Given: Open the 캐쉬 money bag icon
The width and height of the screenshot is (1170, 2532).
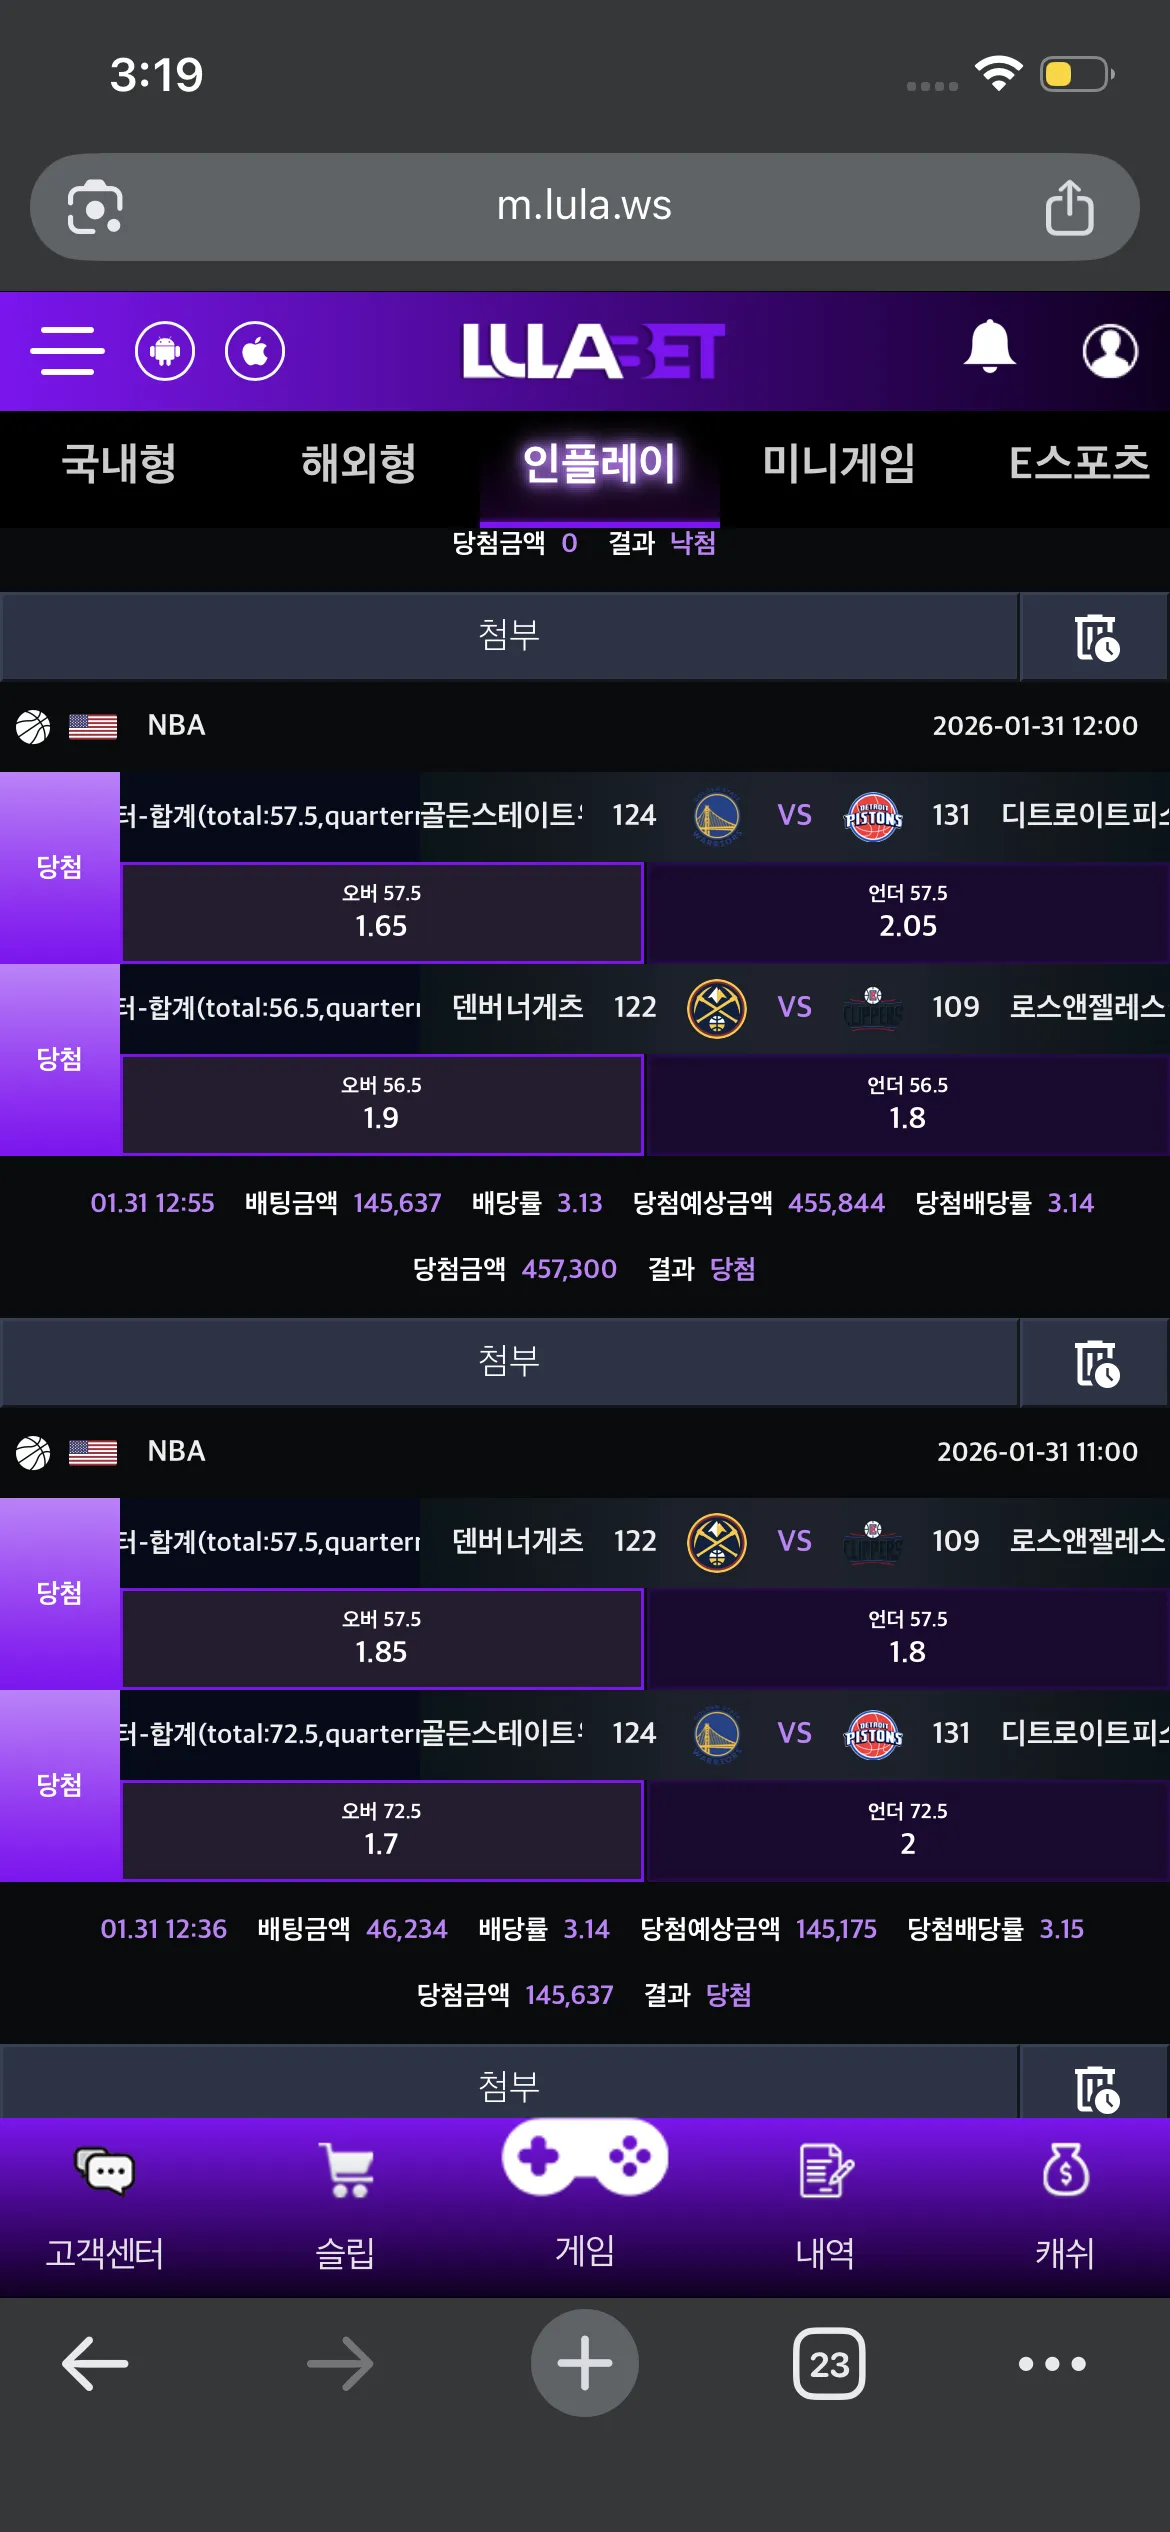Looking at the screenshot, I should [1065, 2170].
